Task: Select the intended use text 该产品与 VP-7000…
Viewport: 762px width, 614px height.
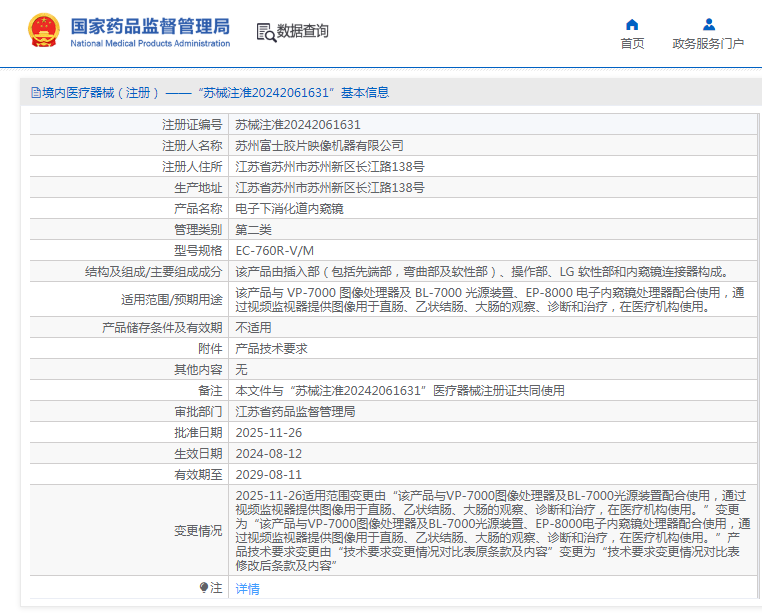Action: point(490,299)
